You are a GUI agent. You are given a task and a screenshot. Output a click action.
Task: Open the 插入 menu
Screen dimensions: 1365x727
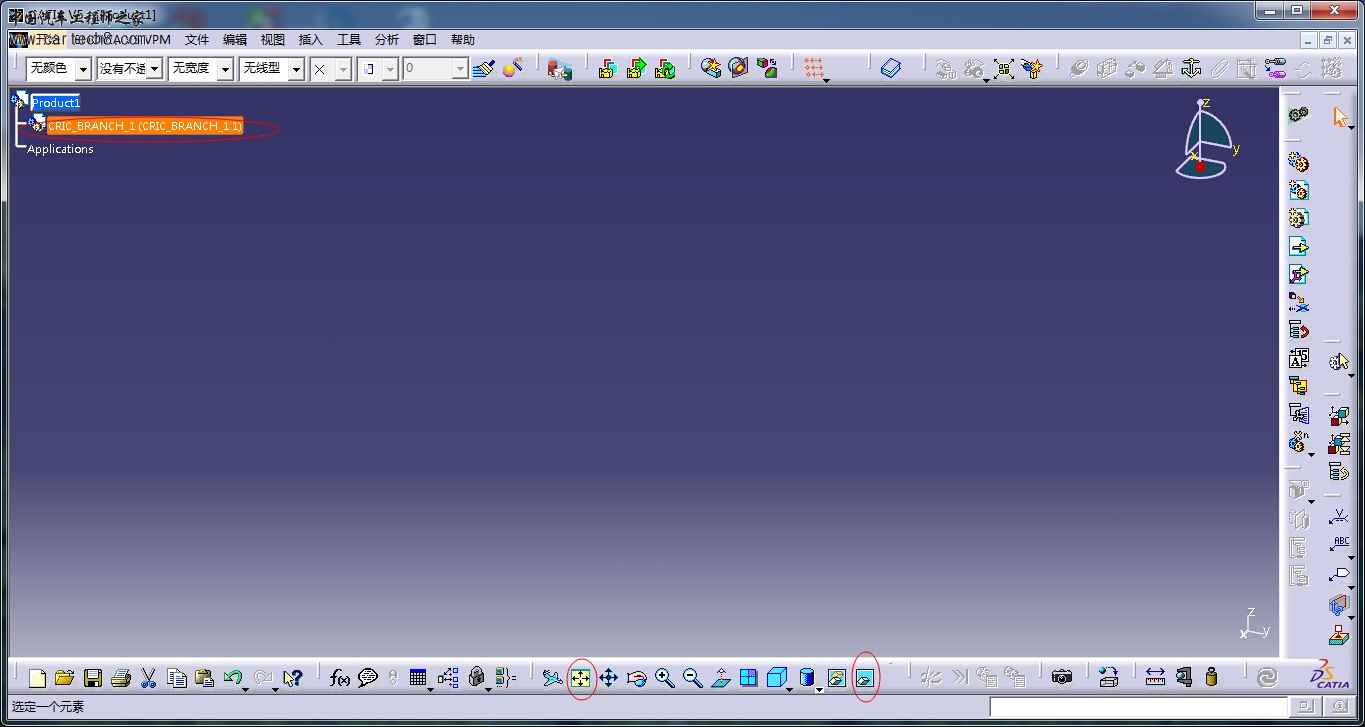(x=311, y=39)
